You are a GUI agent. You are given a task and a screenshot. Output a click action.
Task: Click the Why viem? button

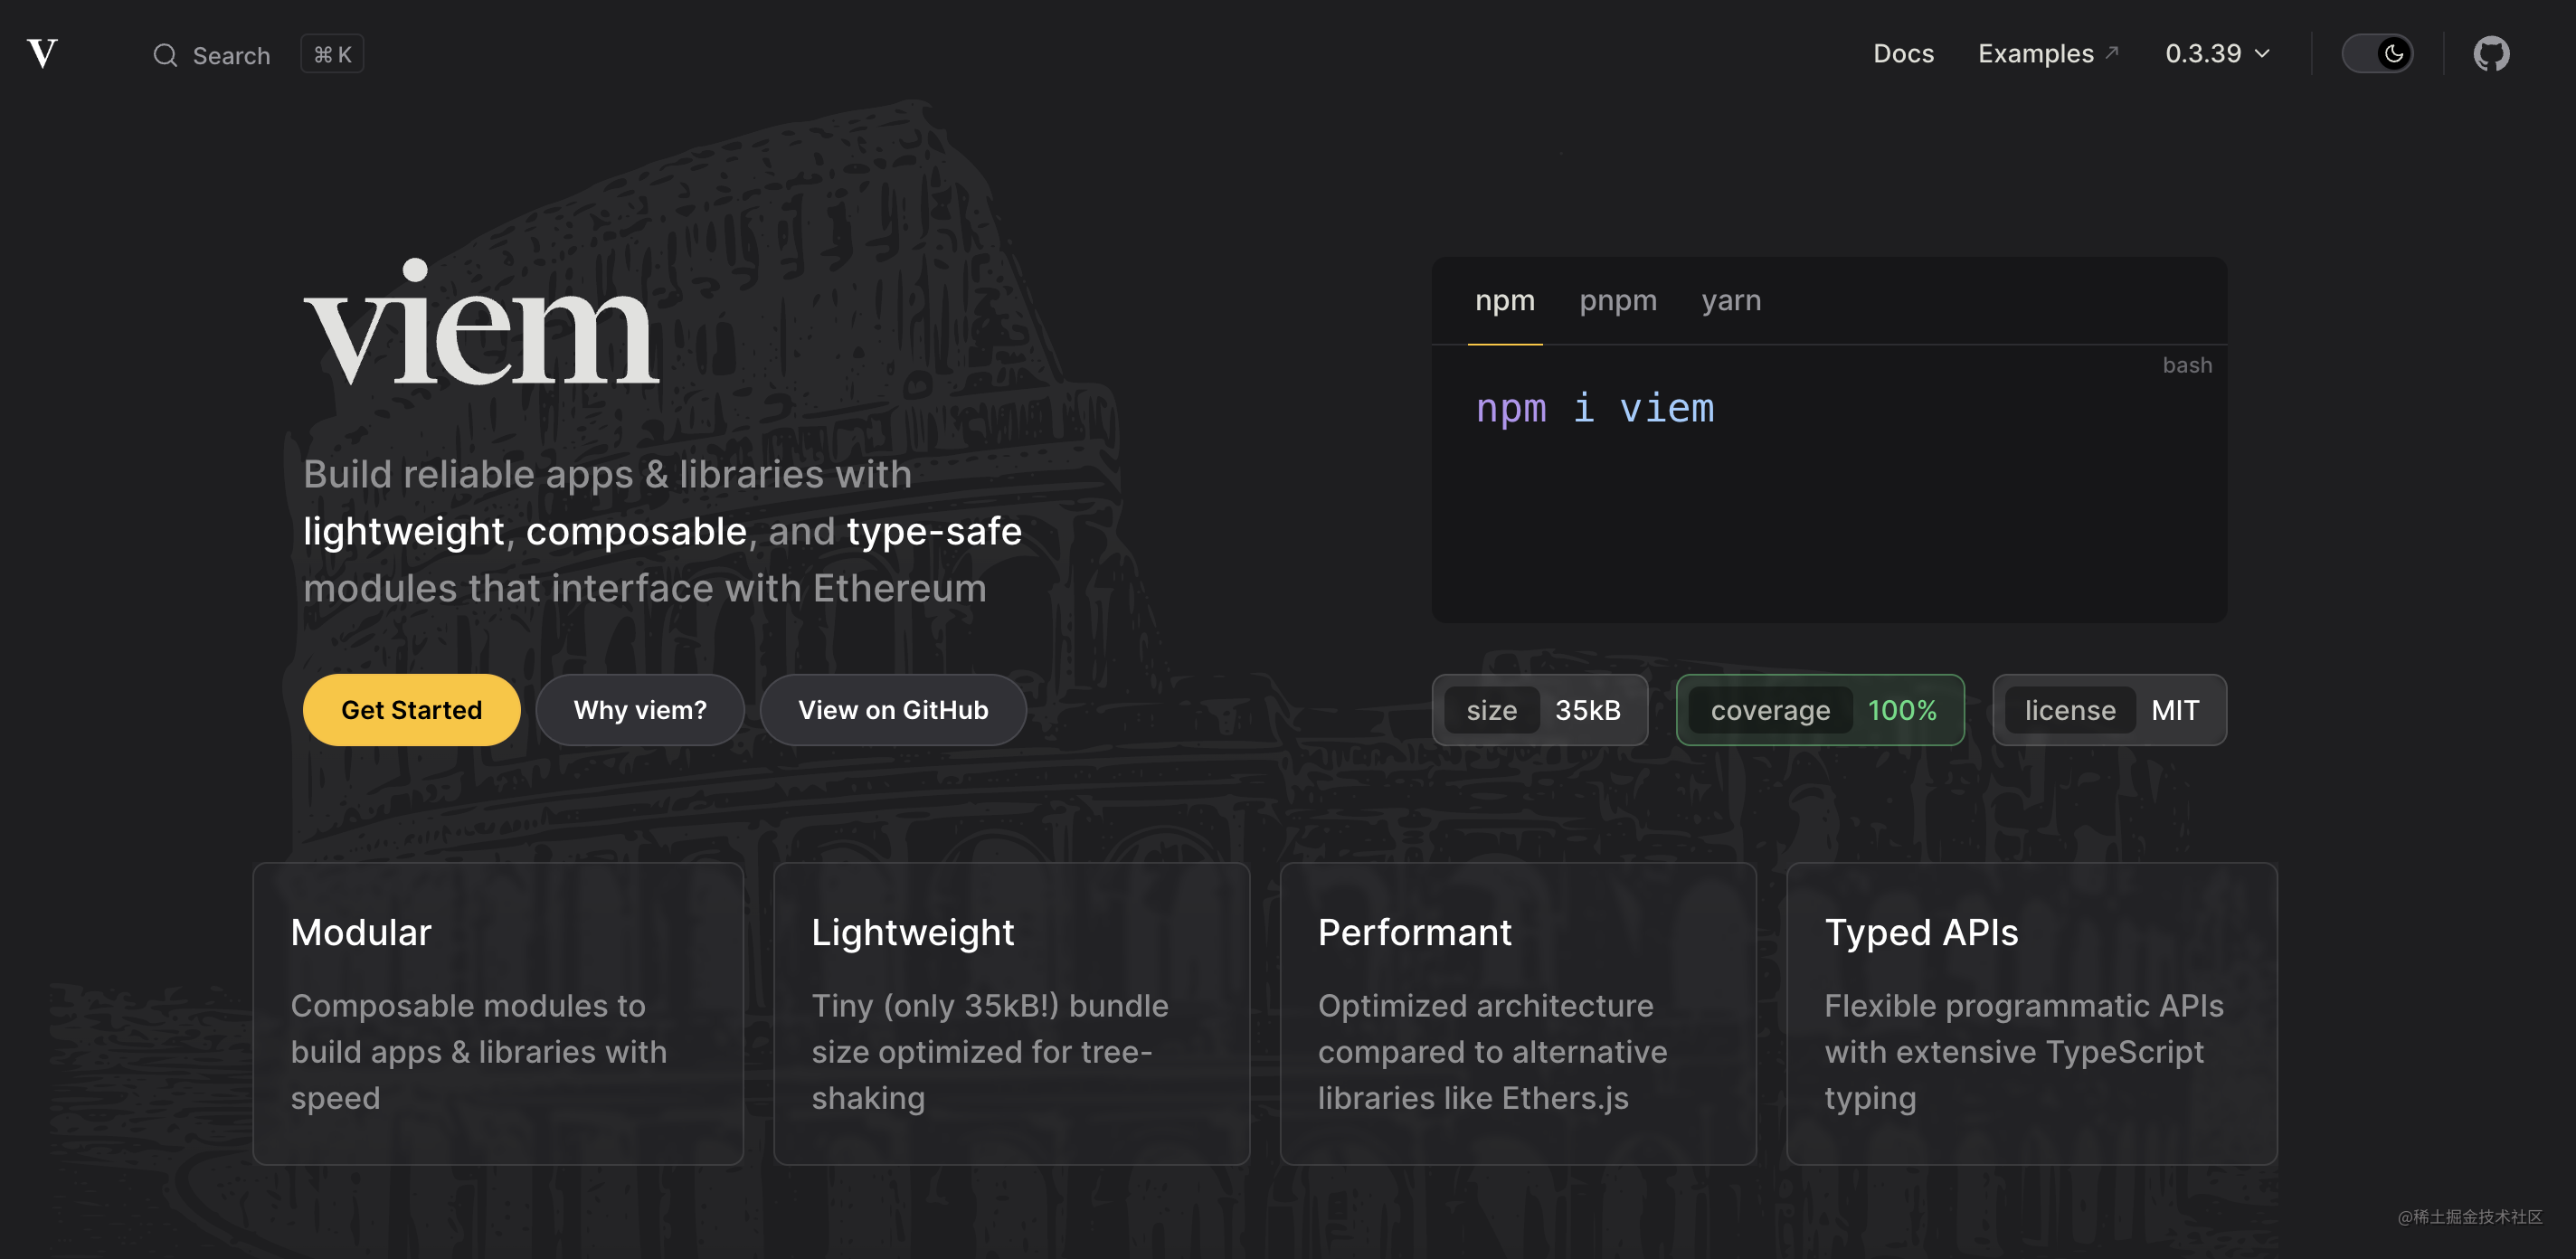coord(640,710)
